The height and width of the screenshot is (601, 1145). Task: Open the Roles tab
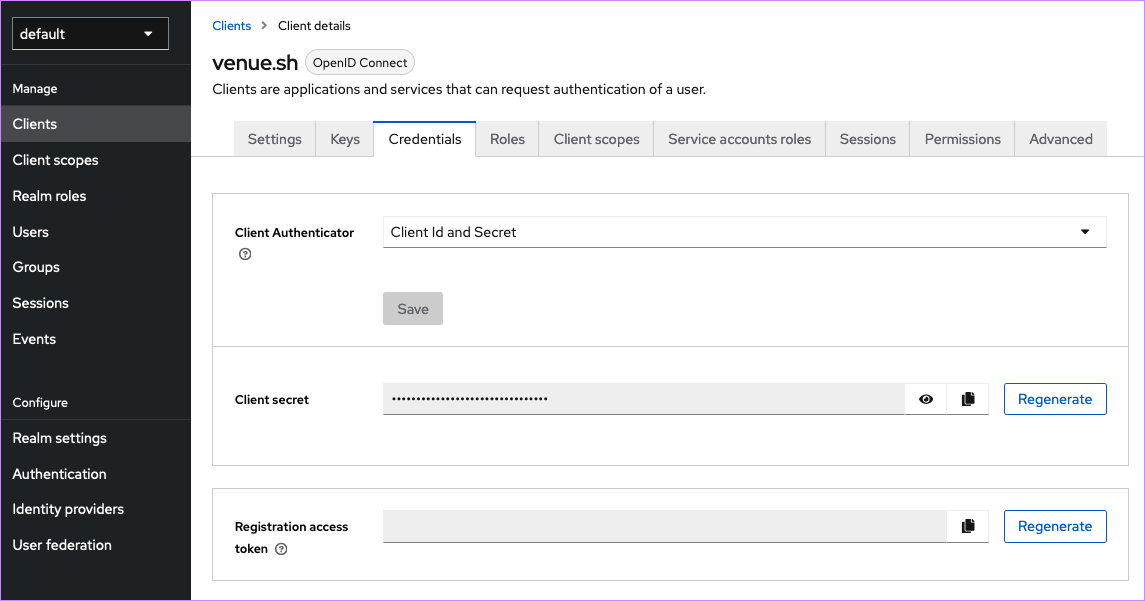(508, 139)
